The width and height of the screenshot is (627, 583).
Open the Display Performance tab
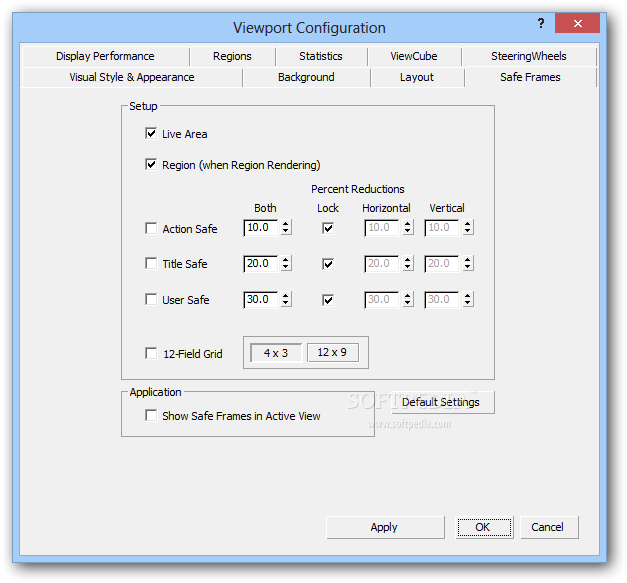105,56
